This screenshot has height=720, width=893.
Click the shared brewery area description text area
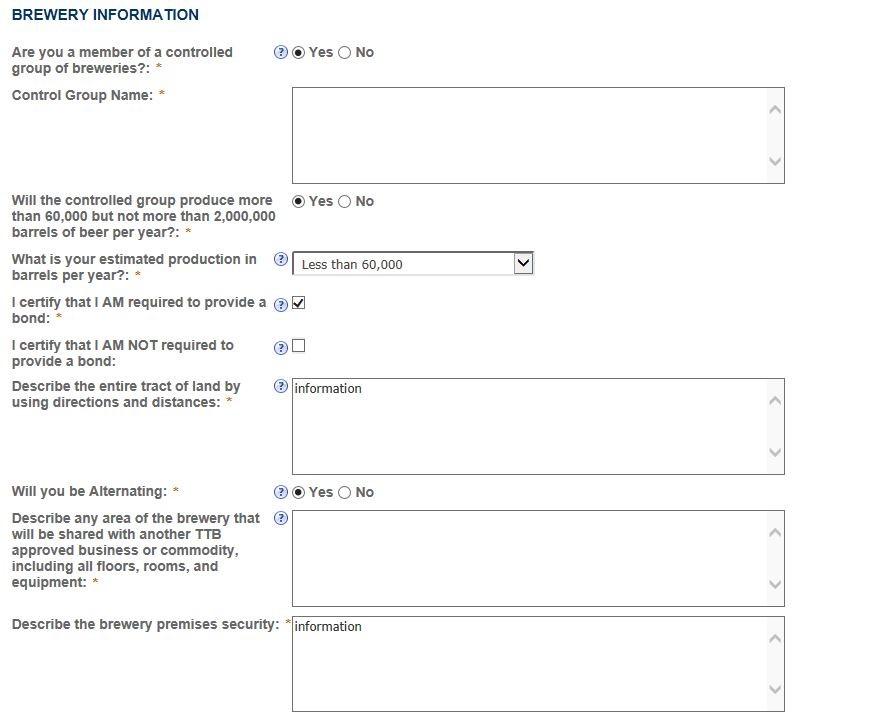(x=530, y=558)
